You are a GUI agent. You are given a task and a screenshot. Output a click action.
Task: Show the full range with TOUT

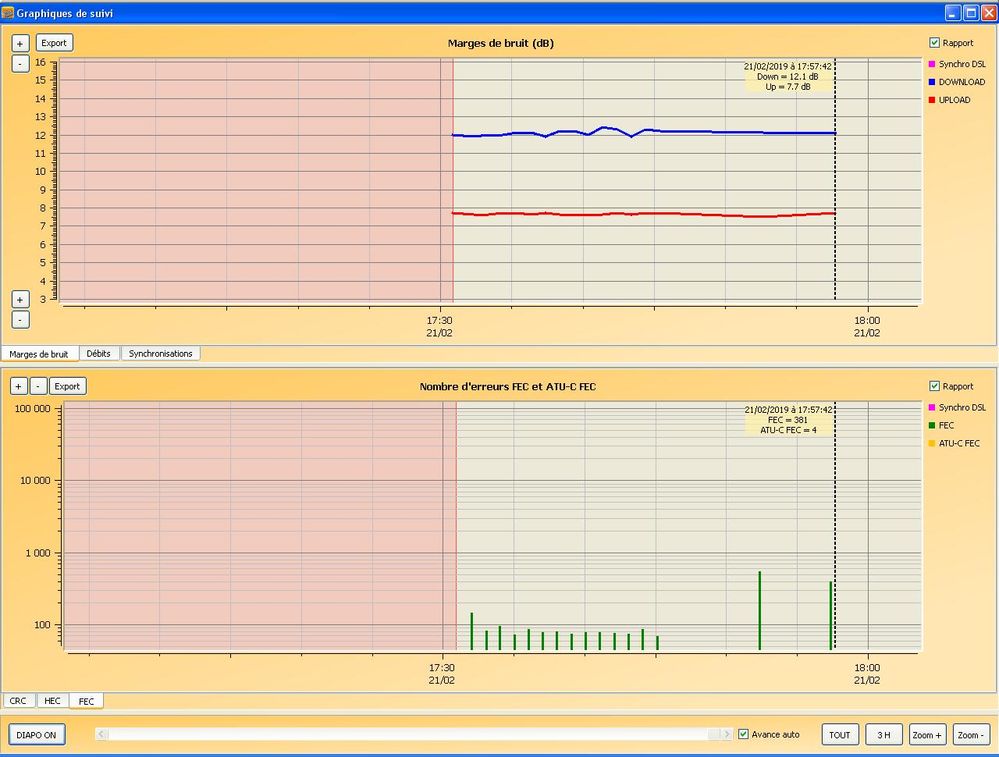[840, 735]
